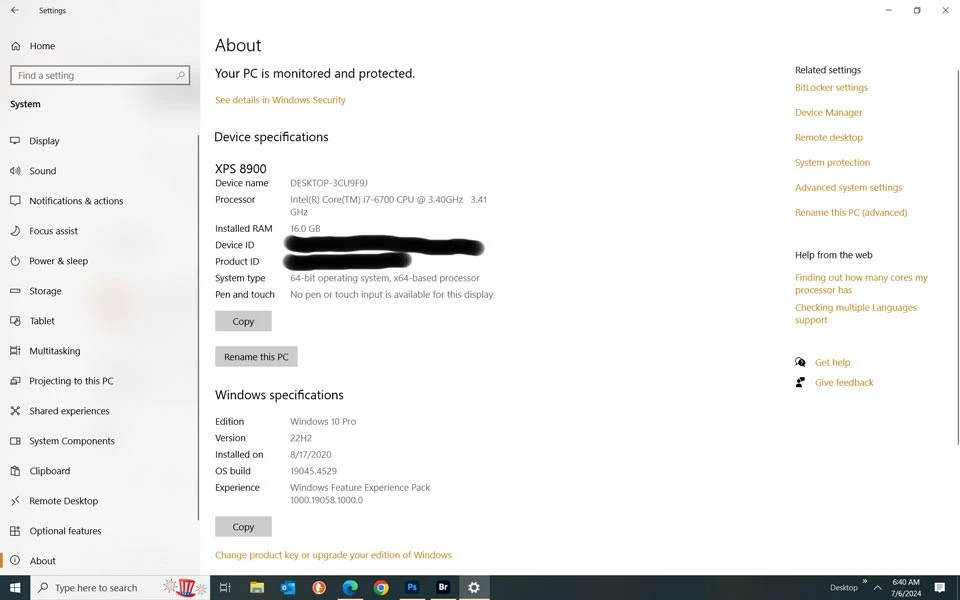960x600 pixels.
Task: Open the Windows Start menu
Action: coord(15,588)
